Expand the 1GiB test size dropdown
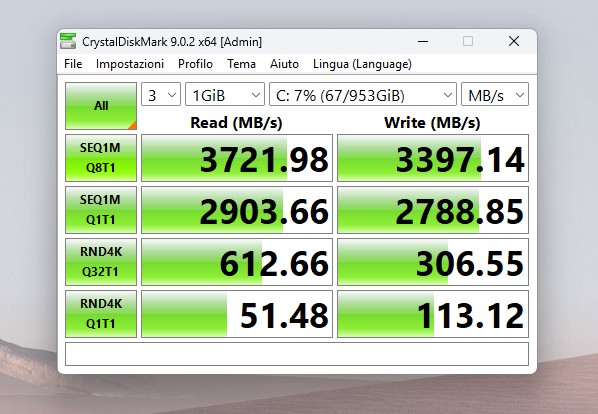Image resolution: width=598 pixels, height=414 pixels. point(225,94)
